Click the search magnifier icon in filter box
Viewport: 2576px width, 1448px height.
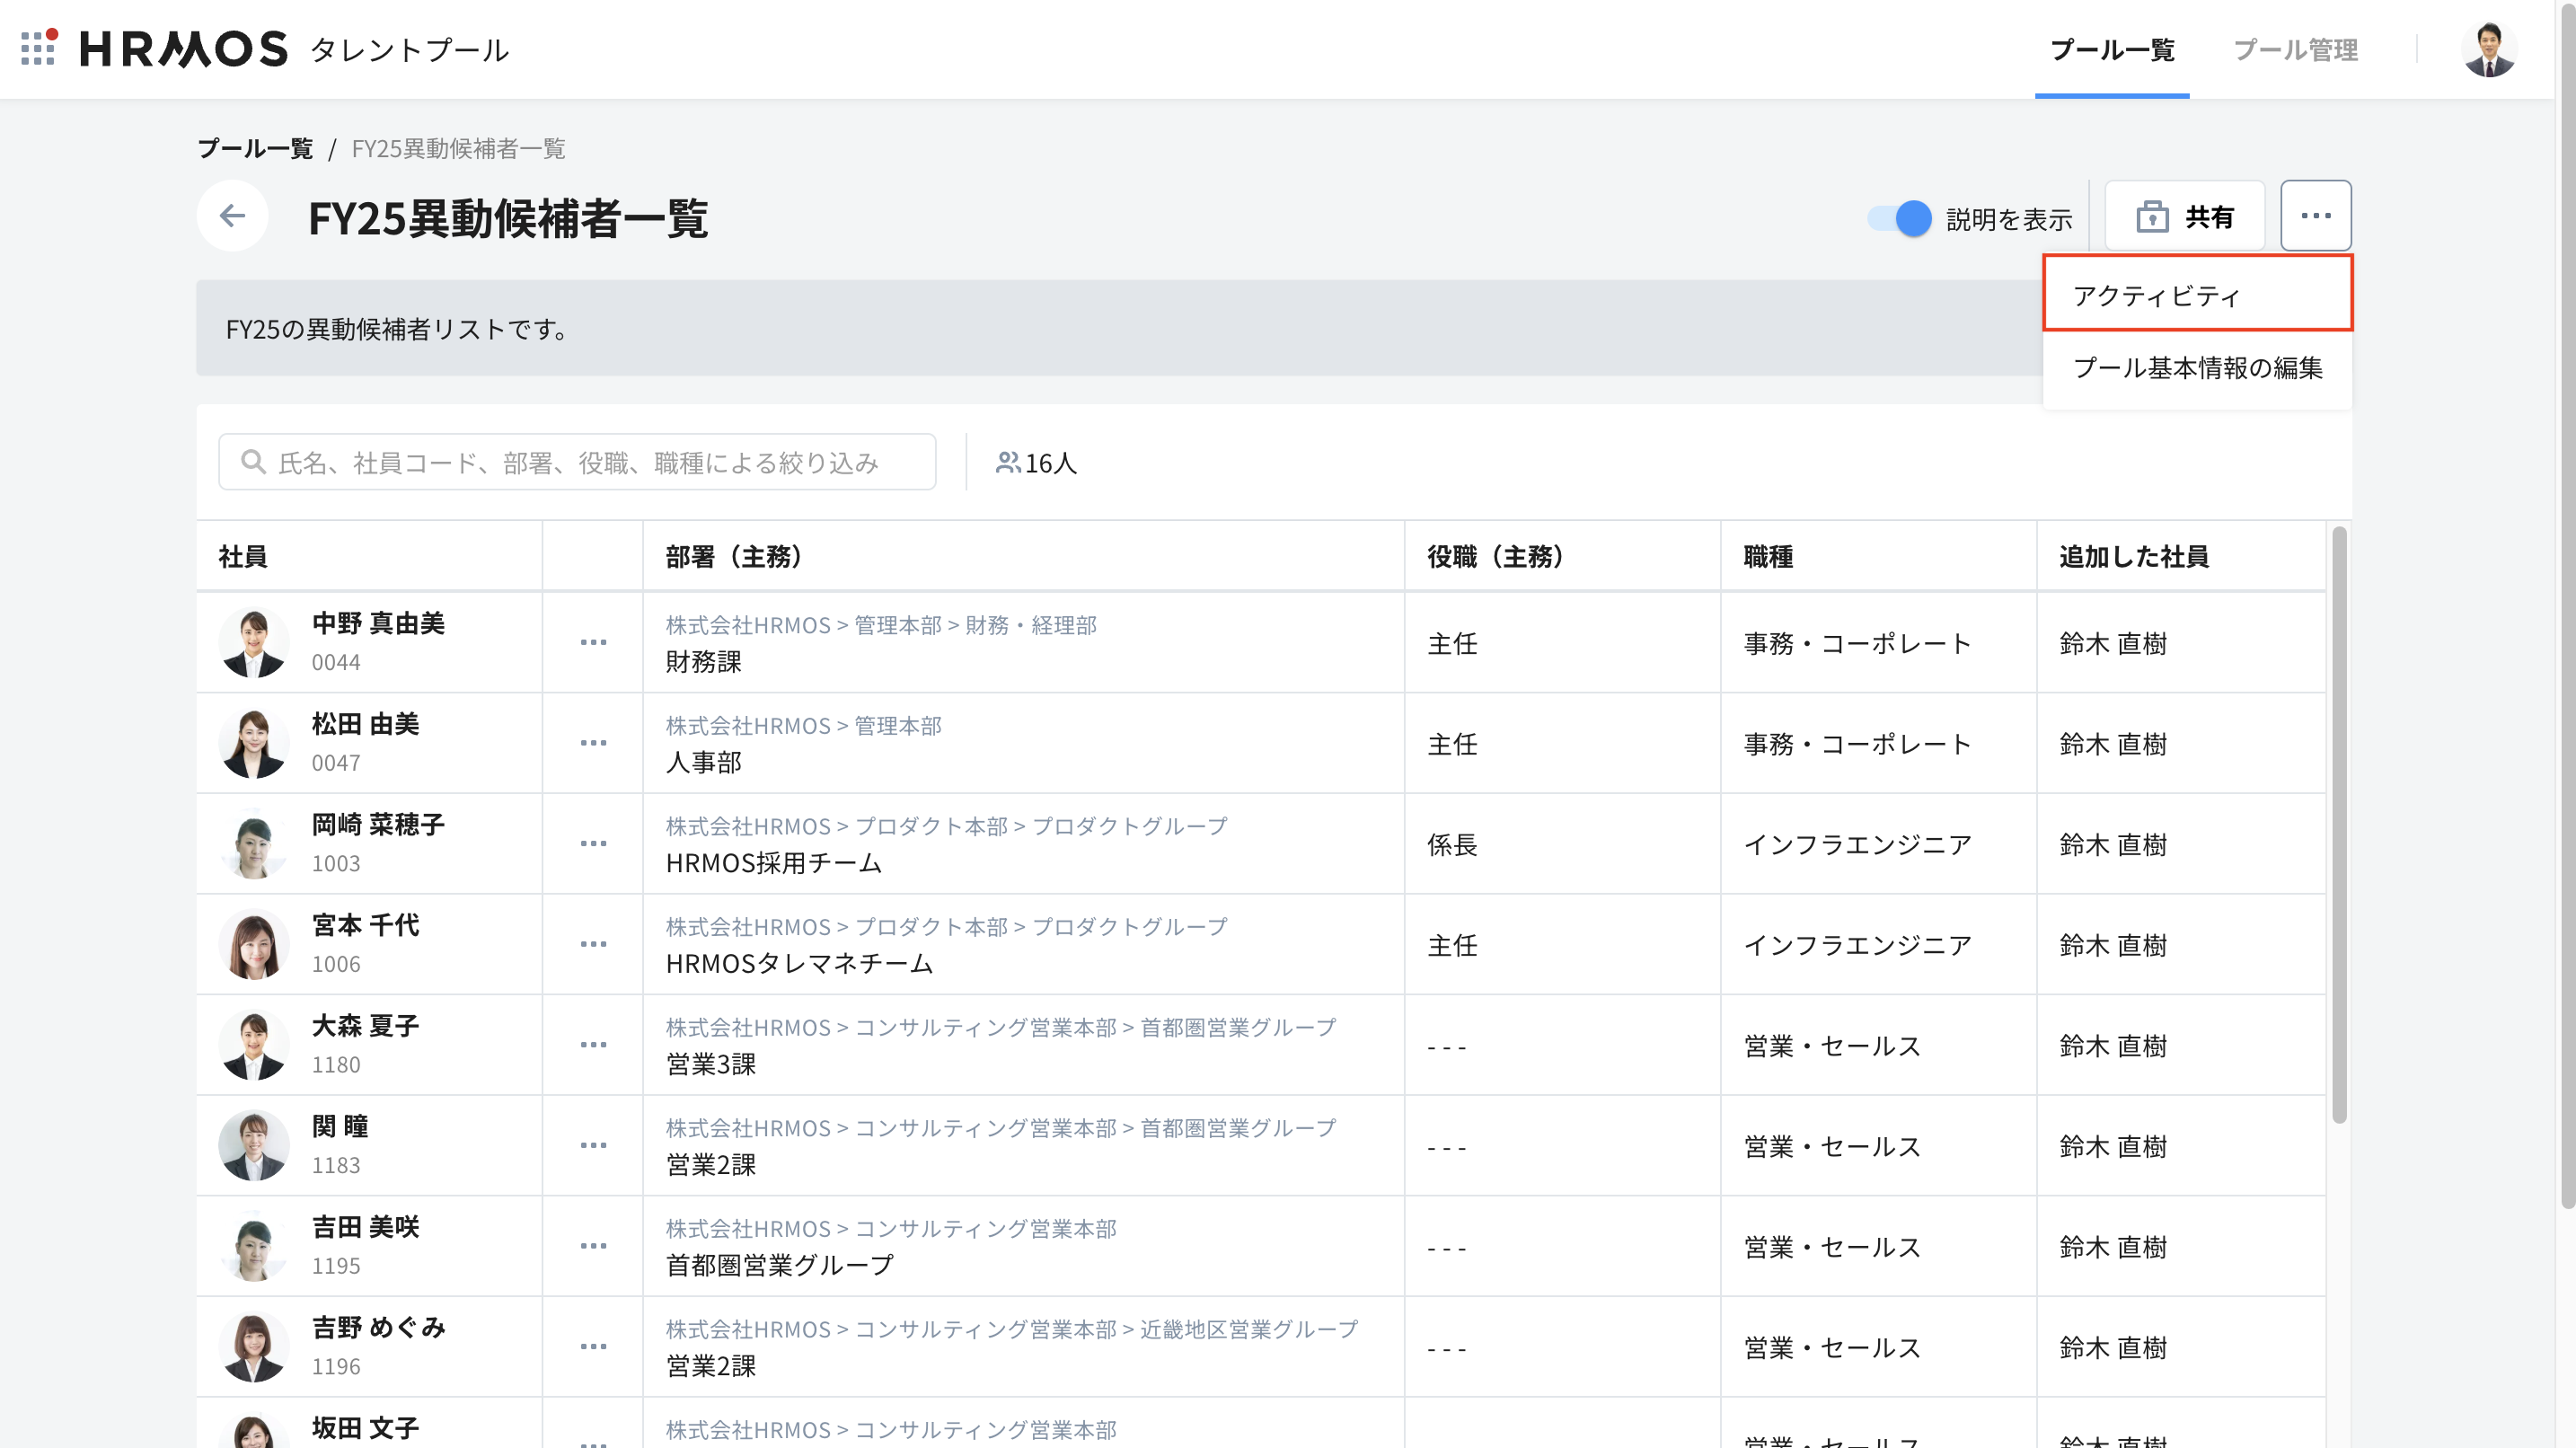(x=253, y=462)
